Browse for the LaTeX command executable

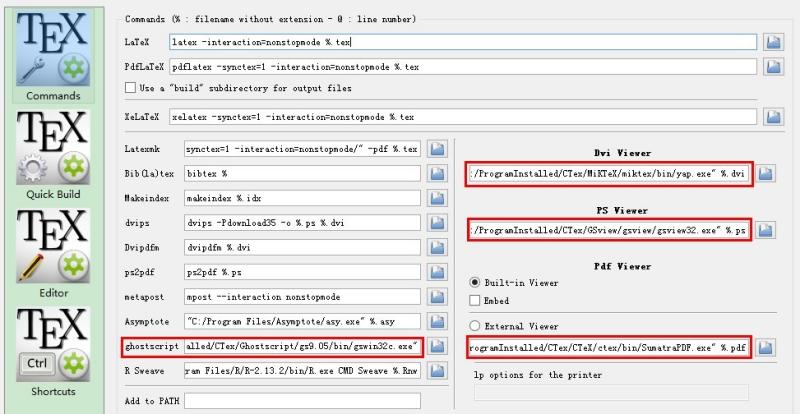773,41
